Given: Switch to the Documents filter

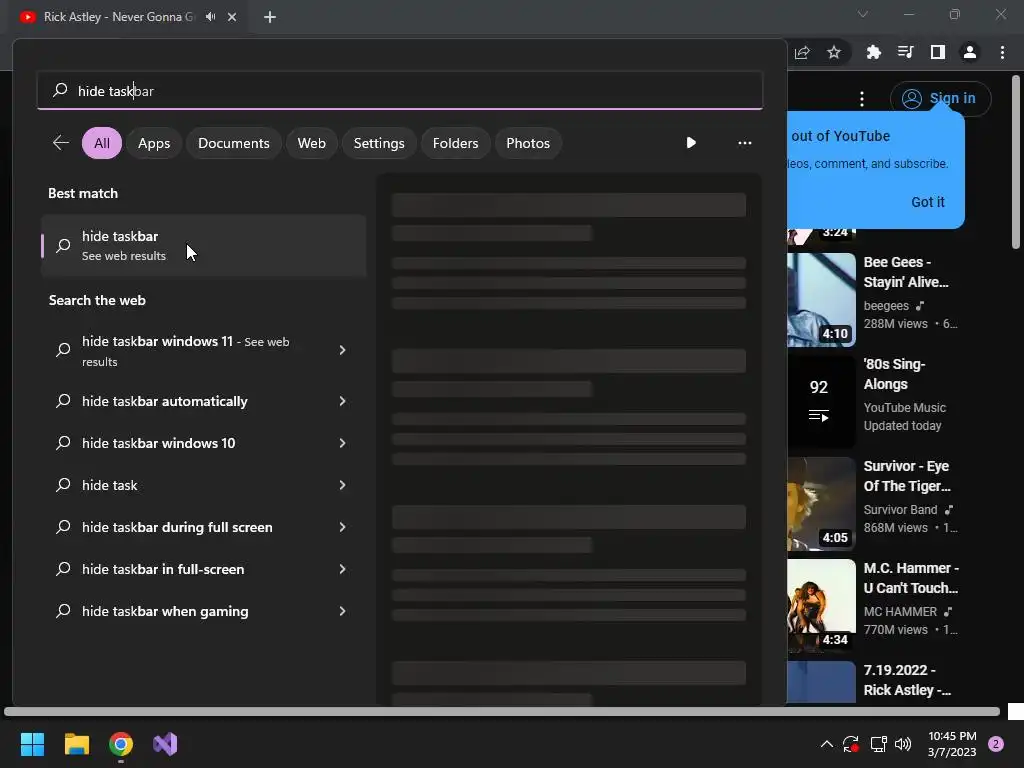Looking at the screenshot, I should (234, 143).
